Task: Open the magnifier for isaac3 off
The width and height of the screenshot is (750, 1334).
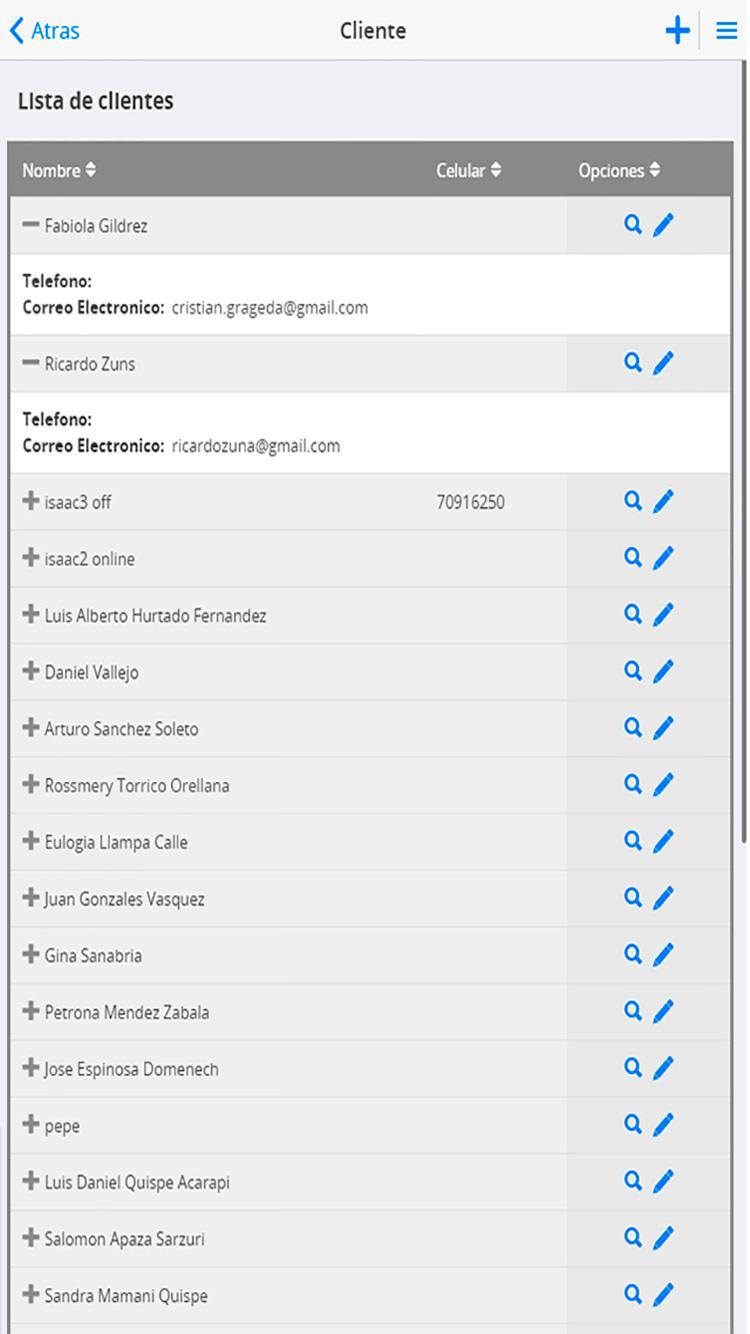Action: click(632, 501)
